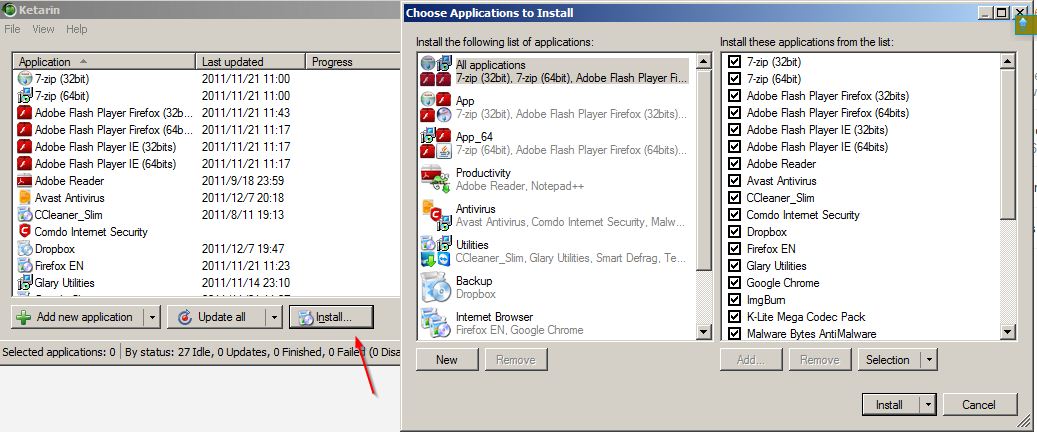
Task: Uncheck 7-zip (64bit) in install list
Action: 733,79
